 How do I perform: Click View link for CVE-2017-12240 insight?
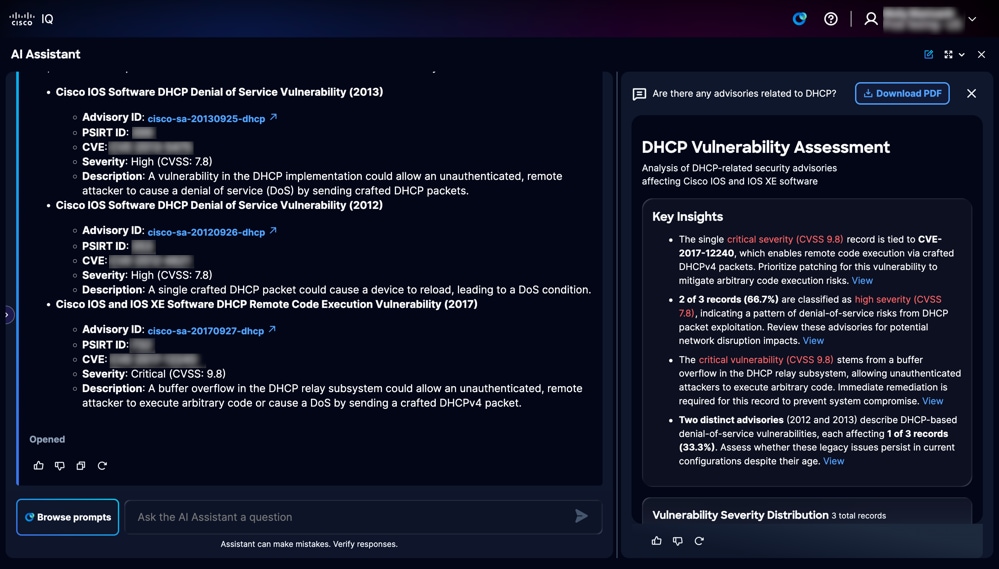[862, 281]
